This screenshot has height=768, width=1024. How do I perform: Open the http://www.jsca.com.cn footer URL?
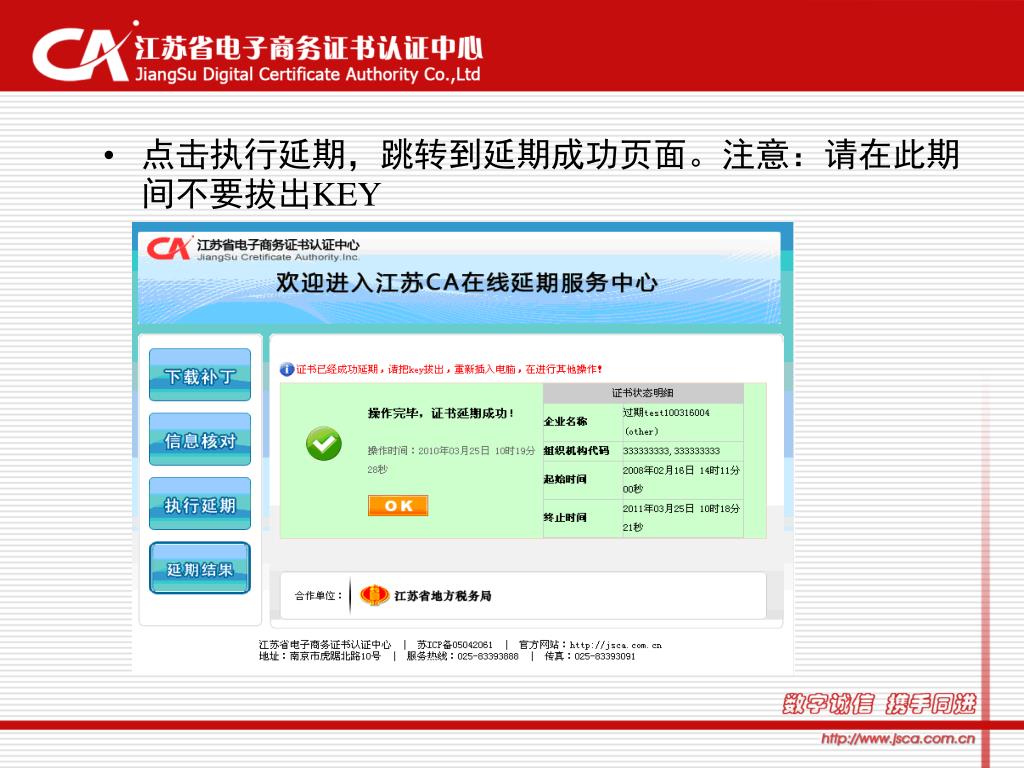point(898,739)
